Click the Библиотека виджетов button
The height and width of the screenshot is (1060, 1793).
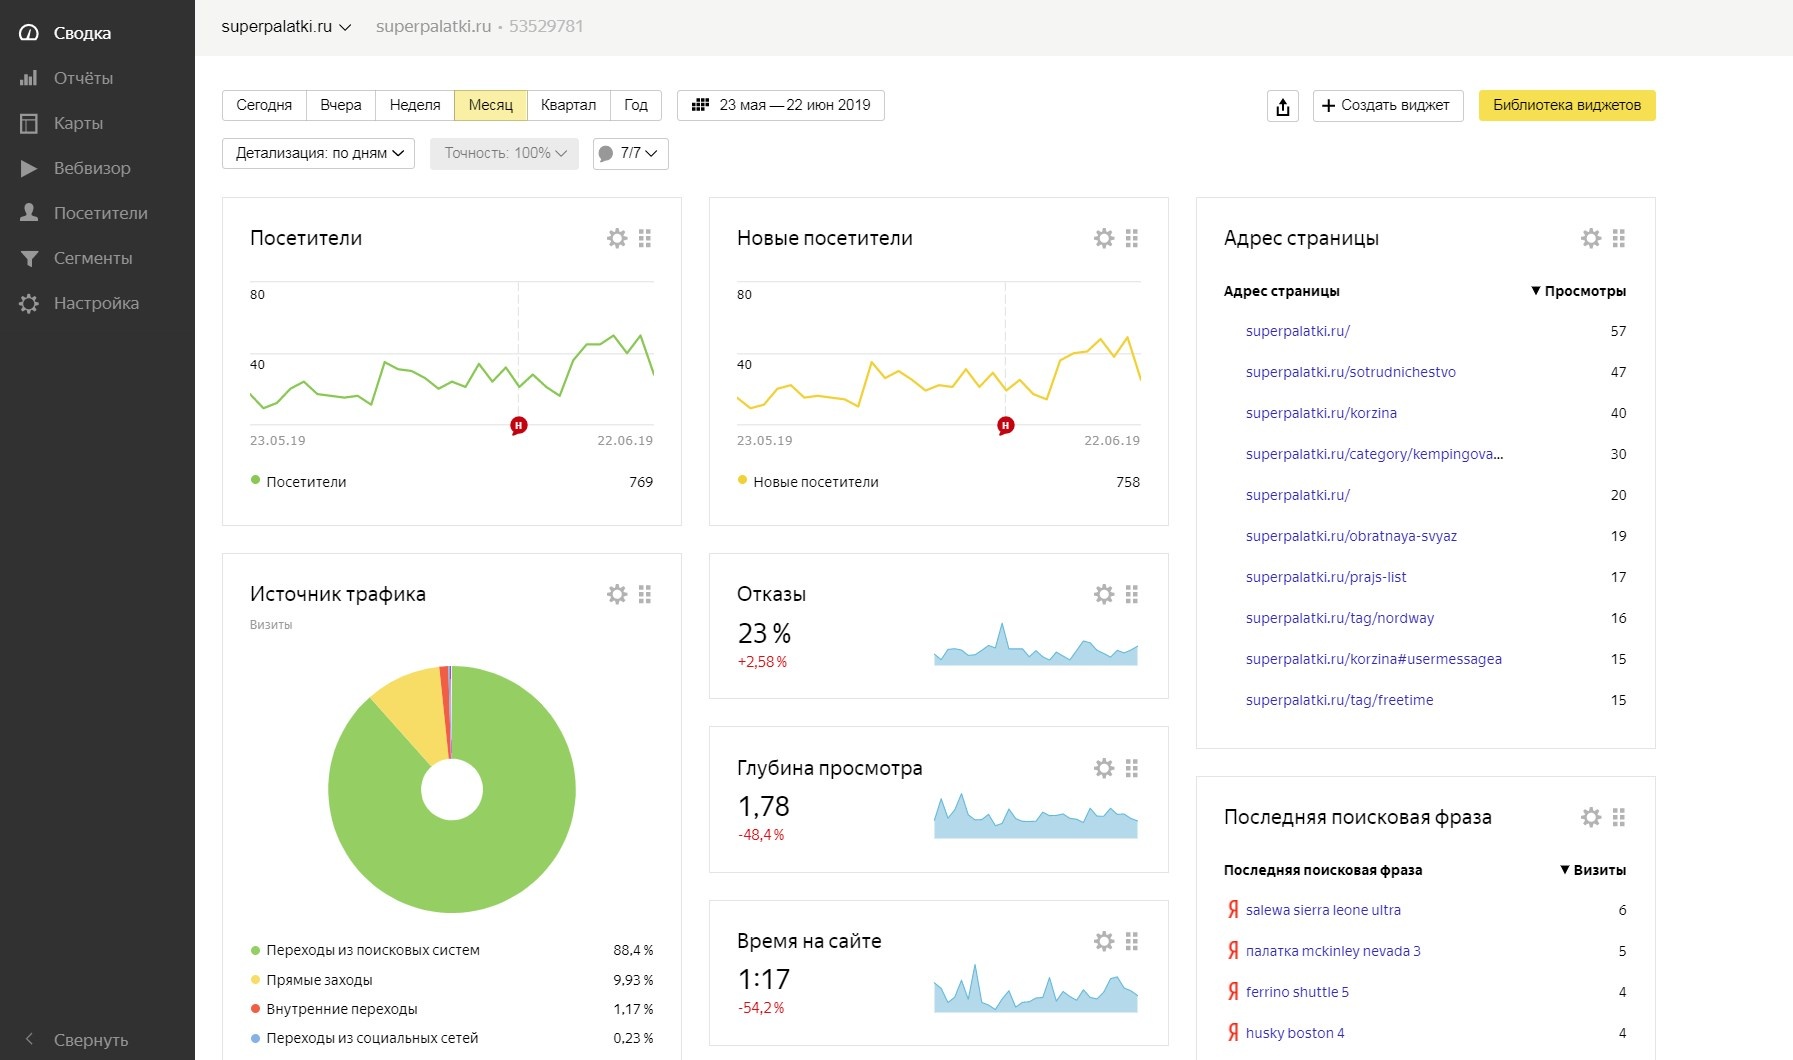[1566, 105]
